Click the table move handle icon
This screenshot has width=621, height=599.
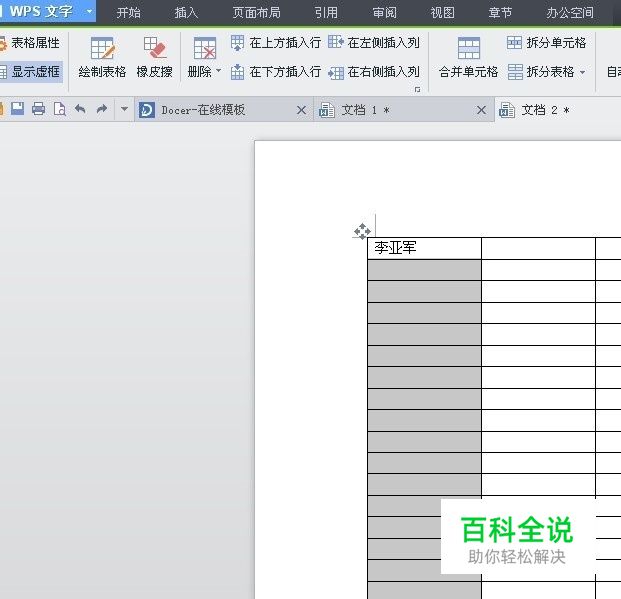[362, 231]
